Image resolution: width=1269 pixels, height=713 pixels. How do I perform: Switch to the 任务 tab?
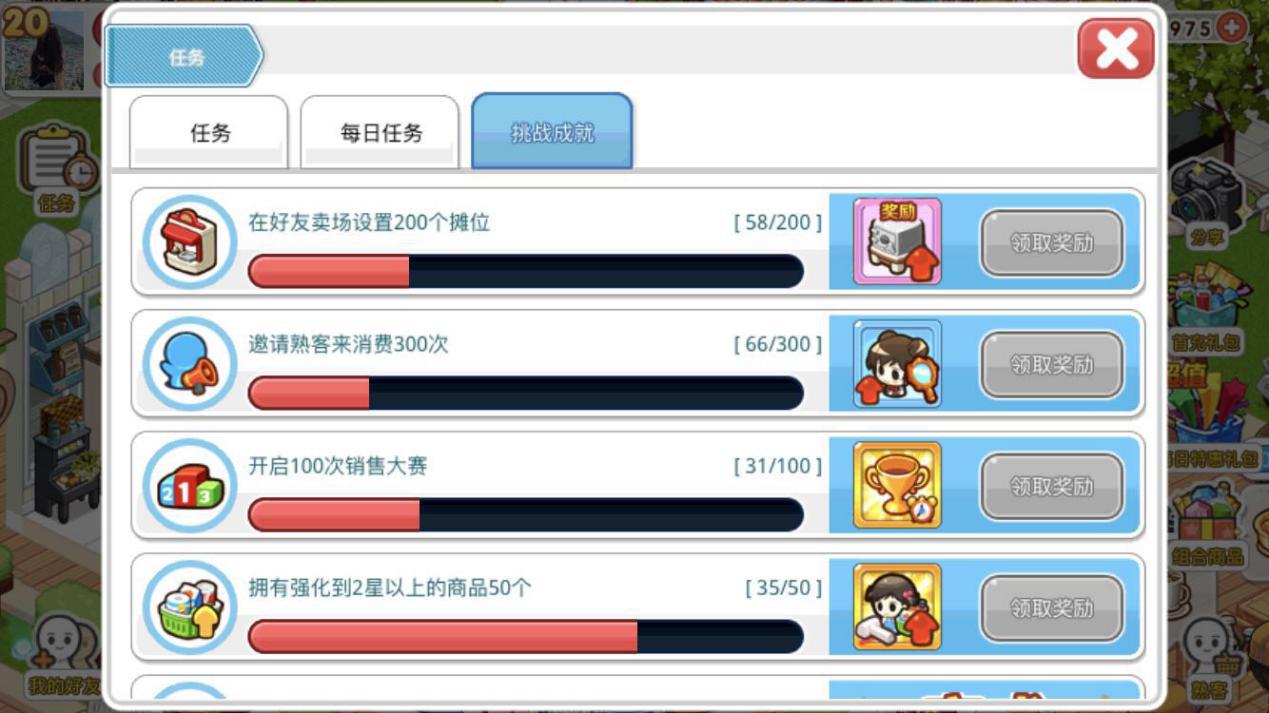210,132
